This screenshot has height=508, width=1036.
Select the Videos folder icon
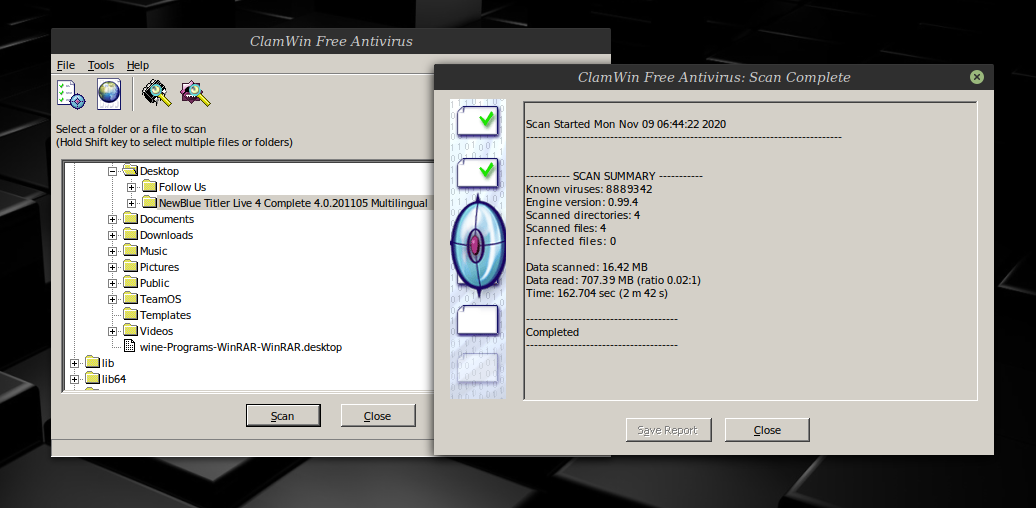coord(130,331)
